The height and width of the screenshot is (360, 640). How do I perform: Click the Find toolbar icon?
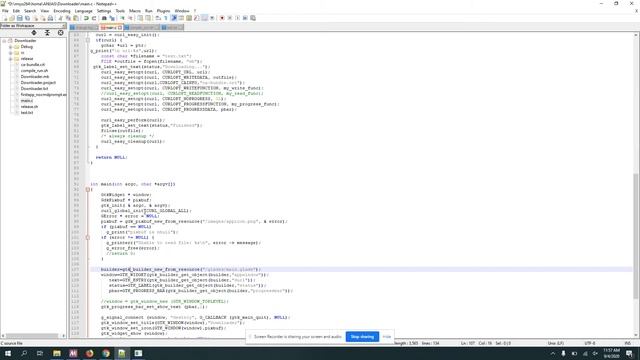[104, 18]
